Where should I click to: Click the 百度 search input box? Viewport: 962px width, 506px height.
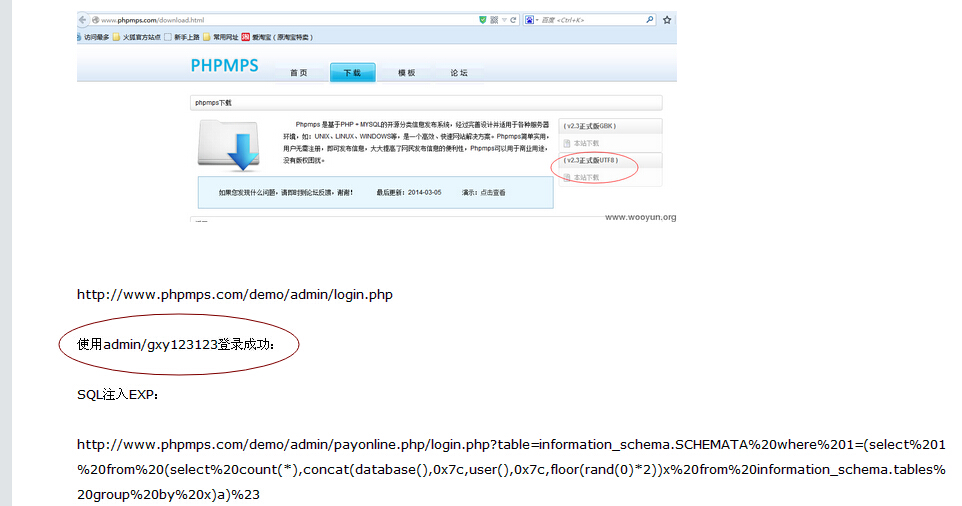click(592, 20)
